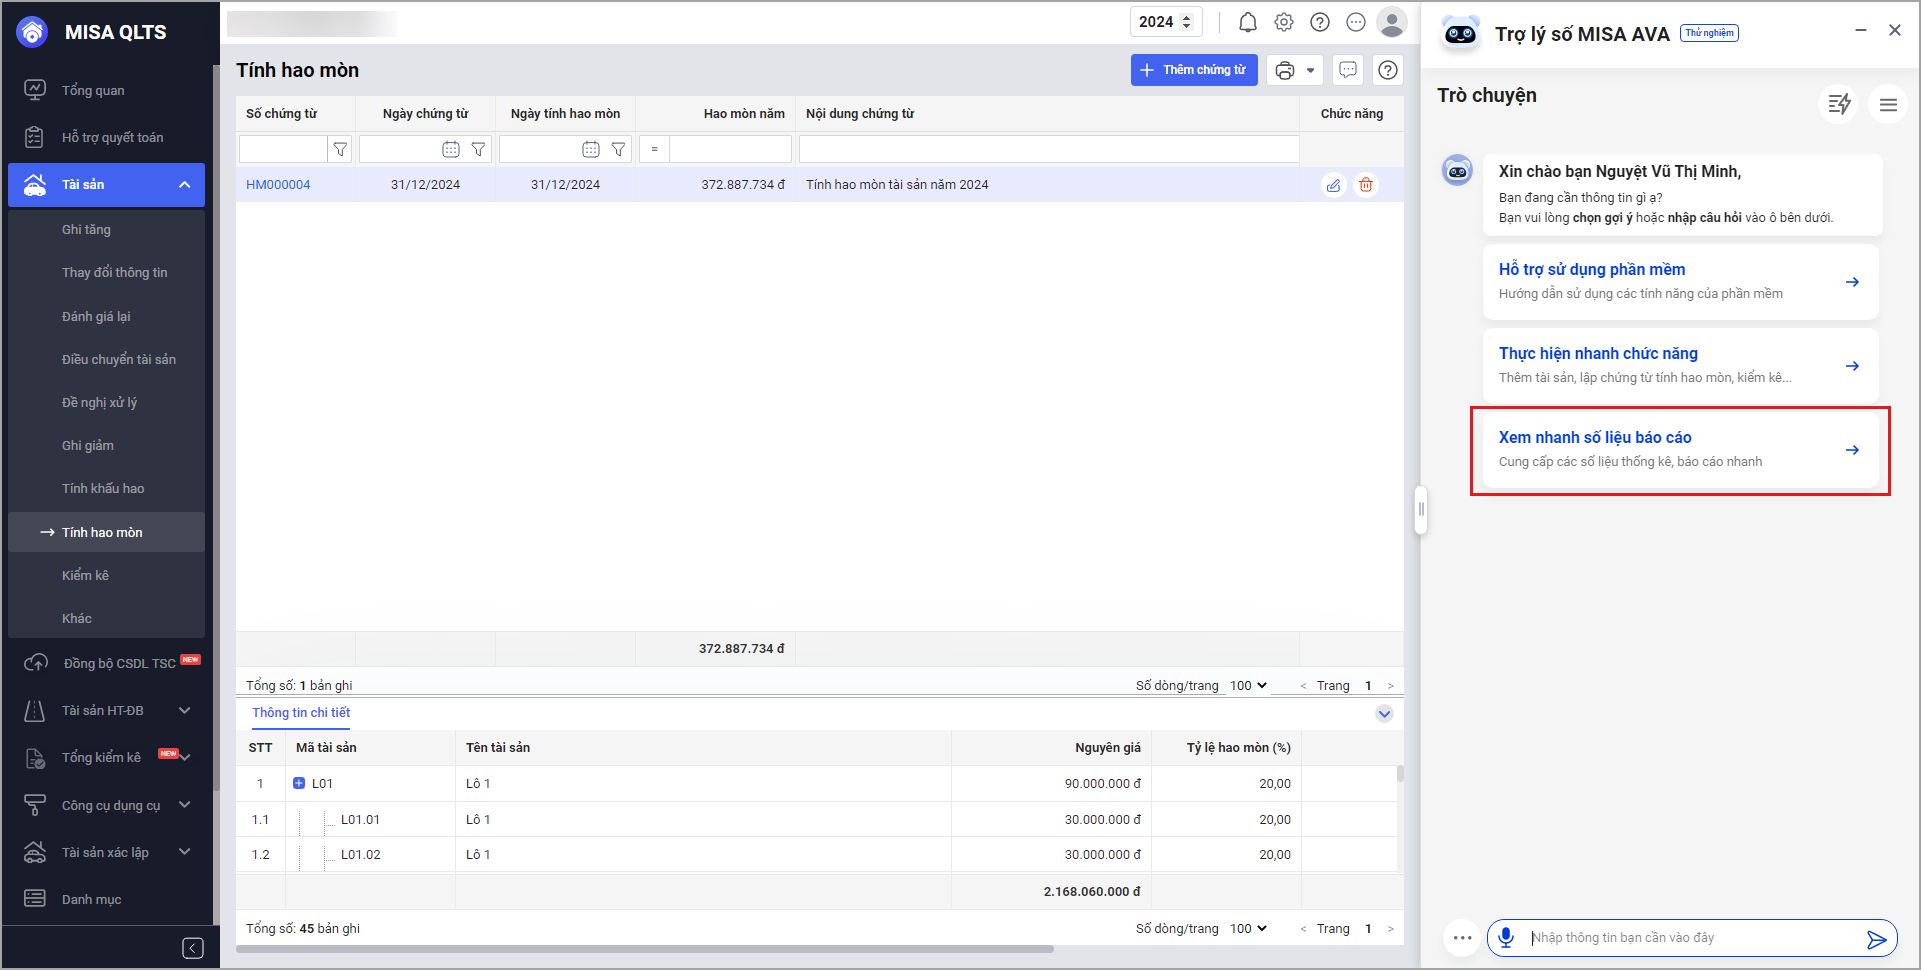Open the settings gear in top bar

tap(1284, 22)
